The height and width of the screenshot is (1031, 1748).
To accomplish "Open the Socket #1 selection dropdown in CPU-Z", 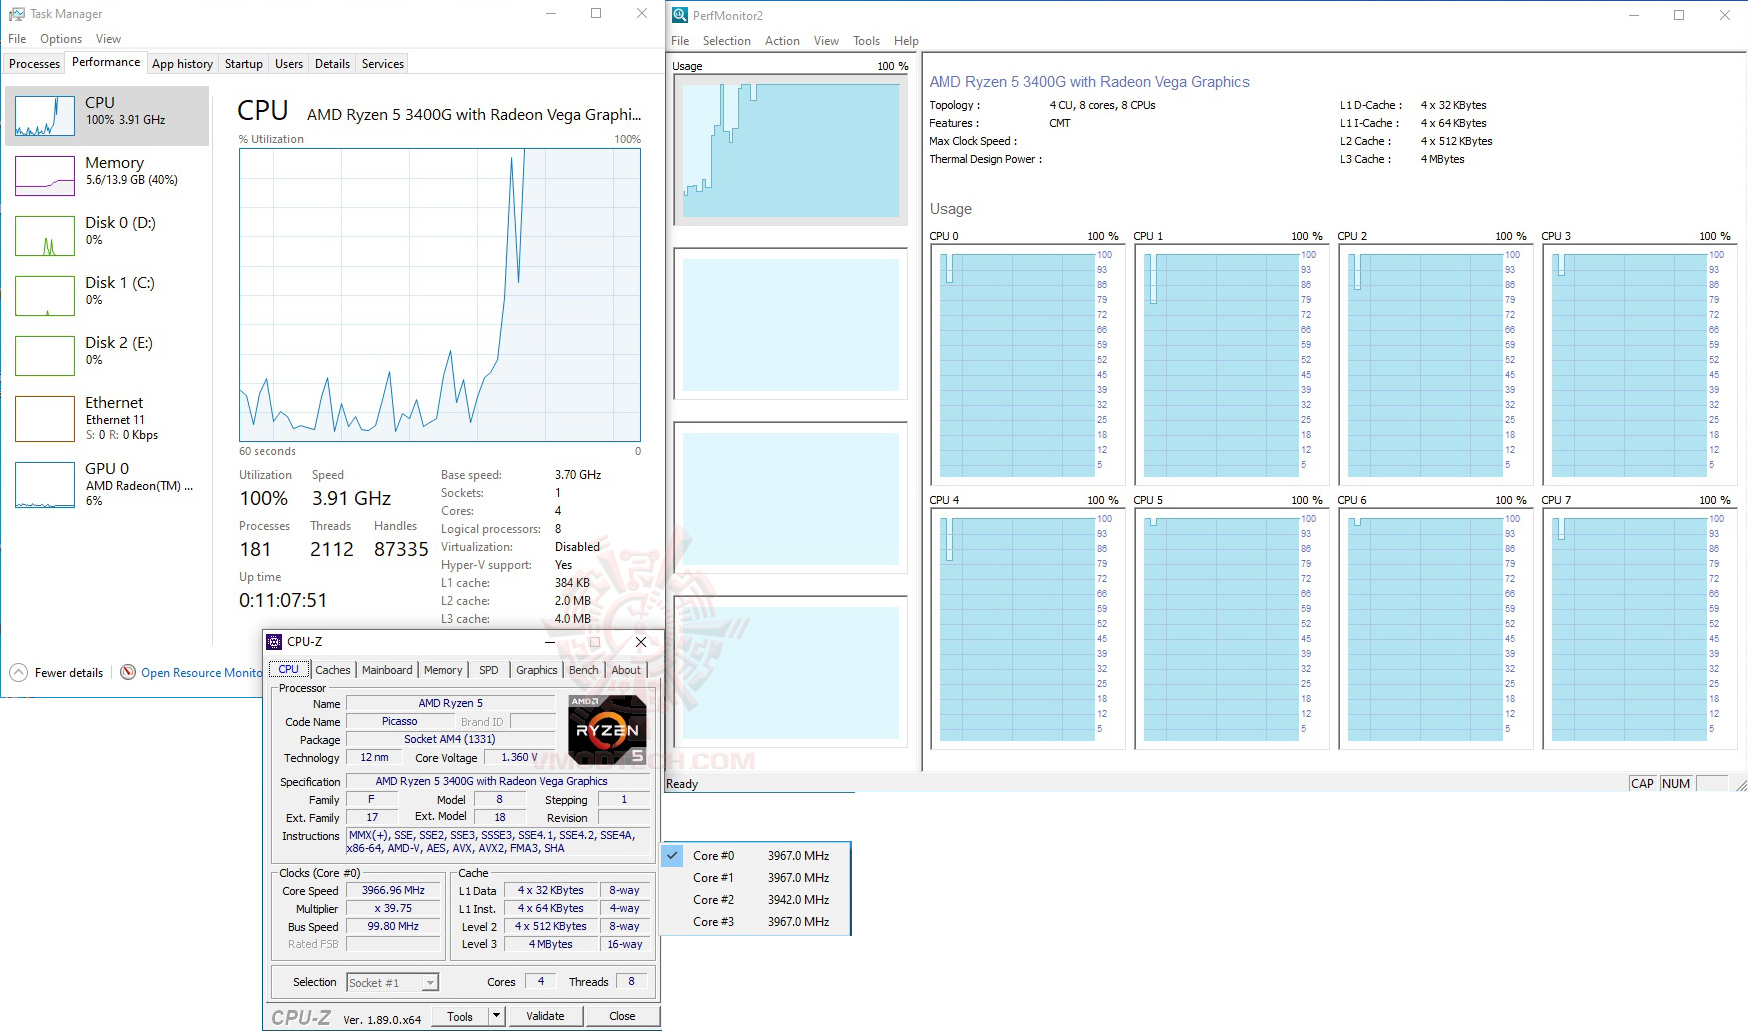I will coord(392,983).
